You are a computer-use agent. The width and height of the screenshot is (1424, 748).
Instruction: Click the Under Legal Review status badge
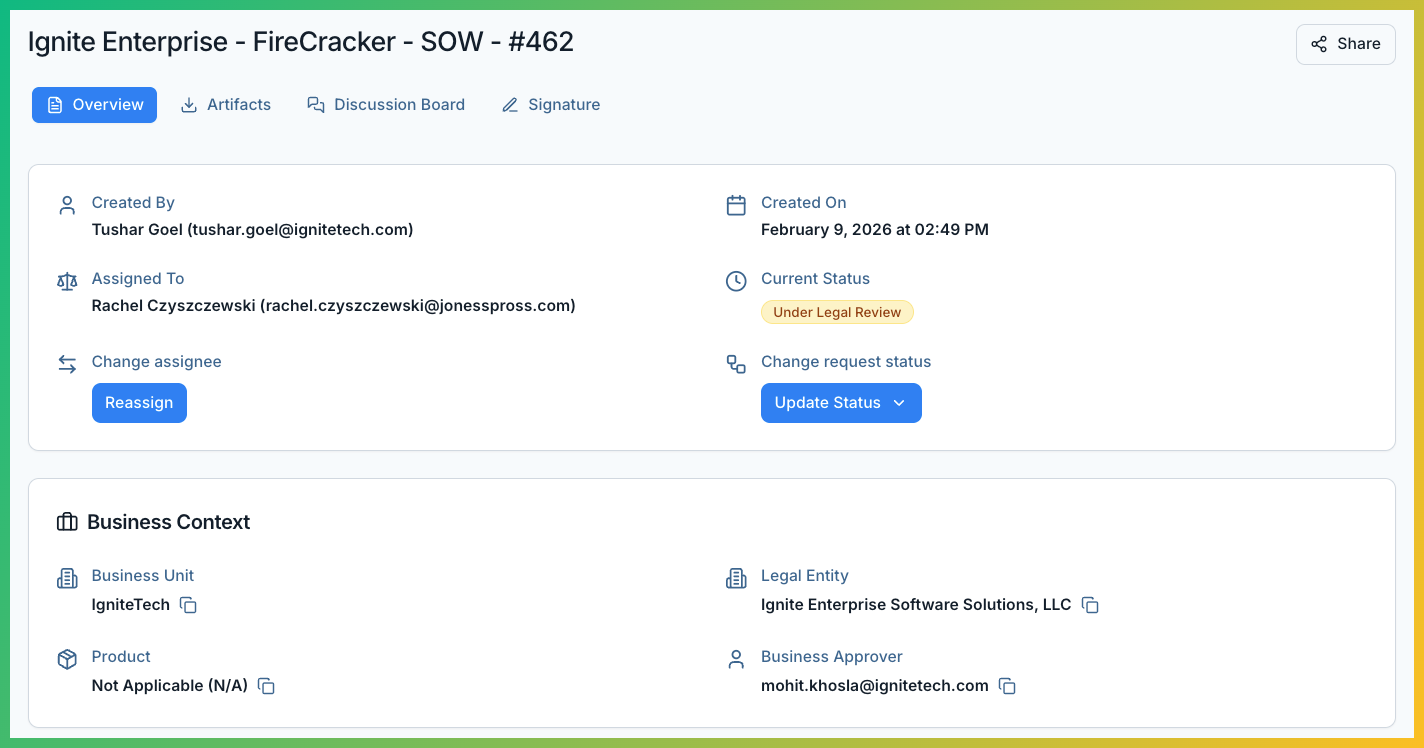point(837,312)
